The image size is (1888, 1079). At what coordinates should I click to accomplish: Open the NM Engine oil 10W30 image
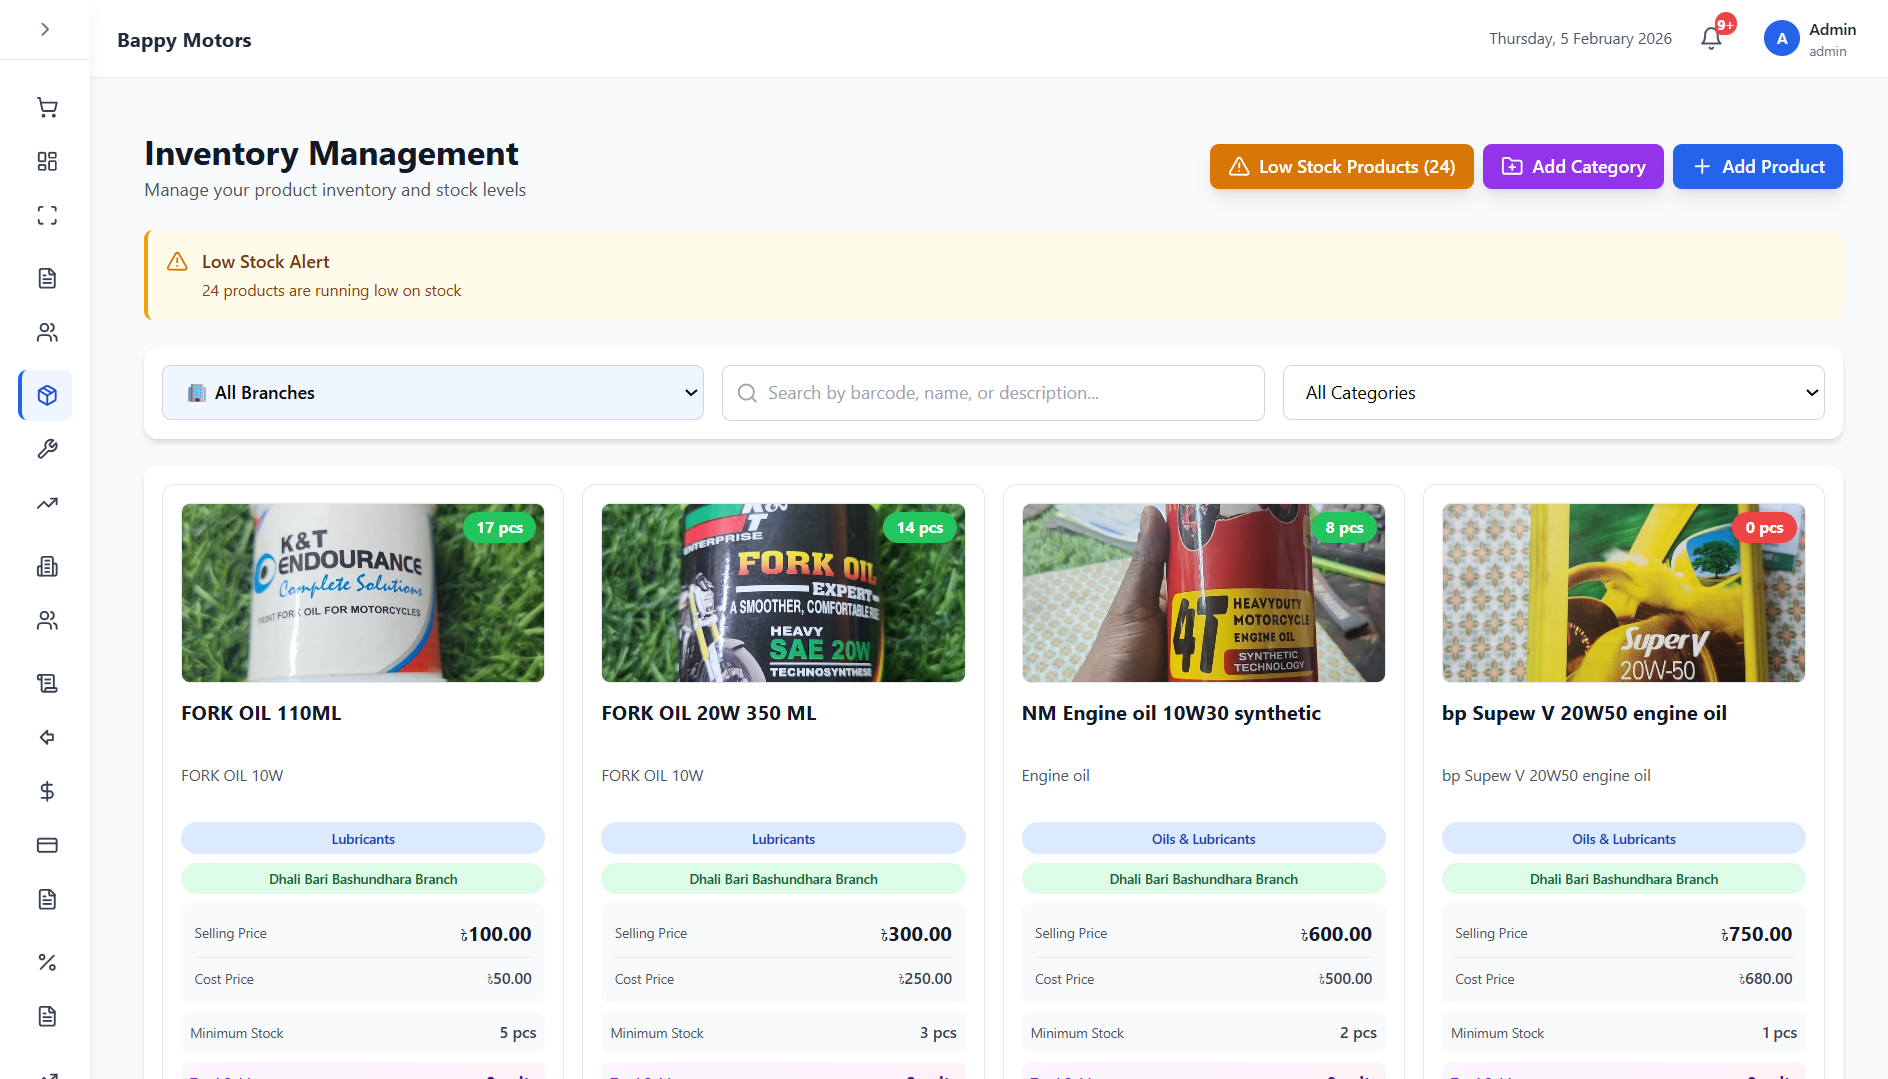click(x=1203, y=593)
